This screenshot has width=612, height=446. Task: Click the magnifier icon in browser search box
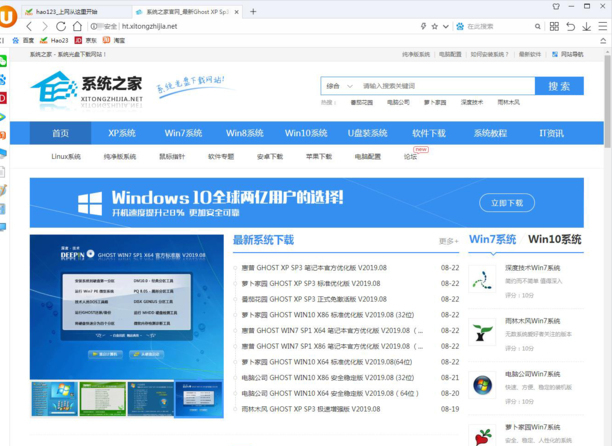[x=537, y=27]
